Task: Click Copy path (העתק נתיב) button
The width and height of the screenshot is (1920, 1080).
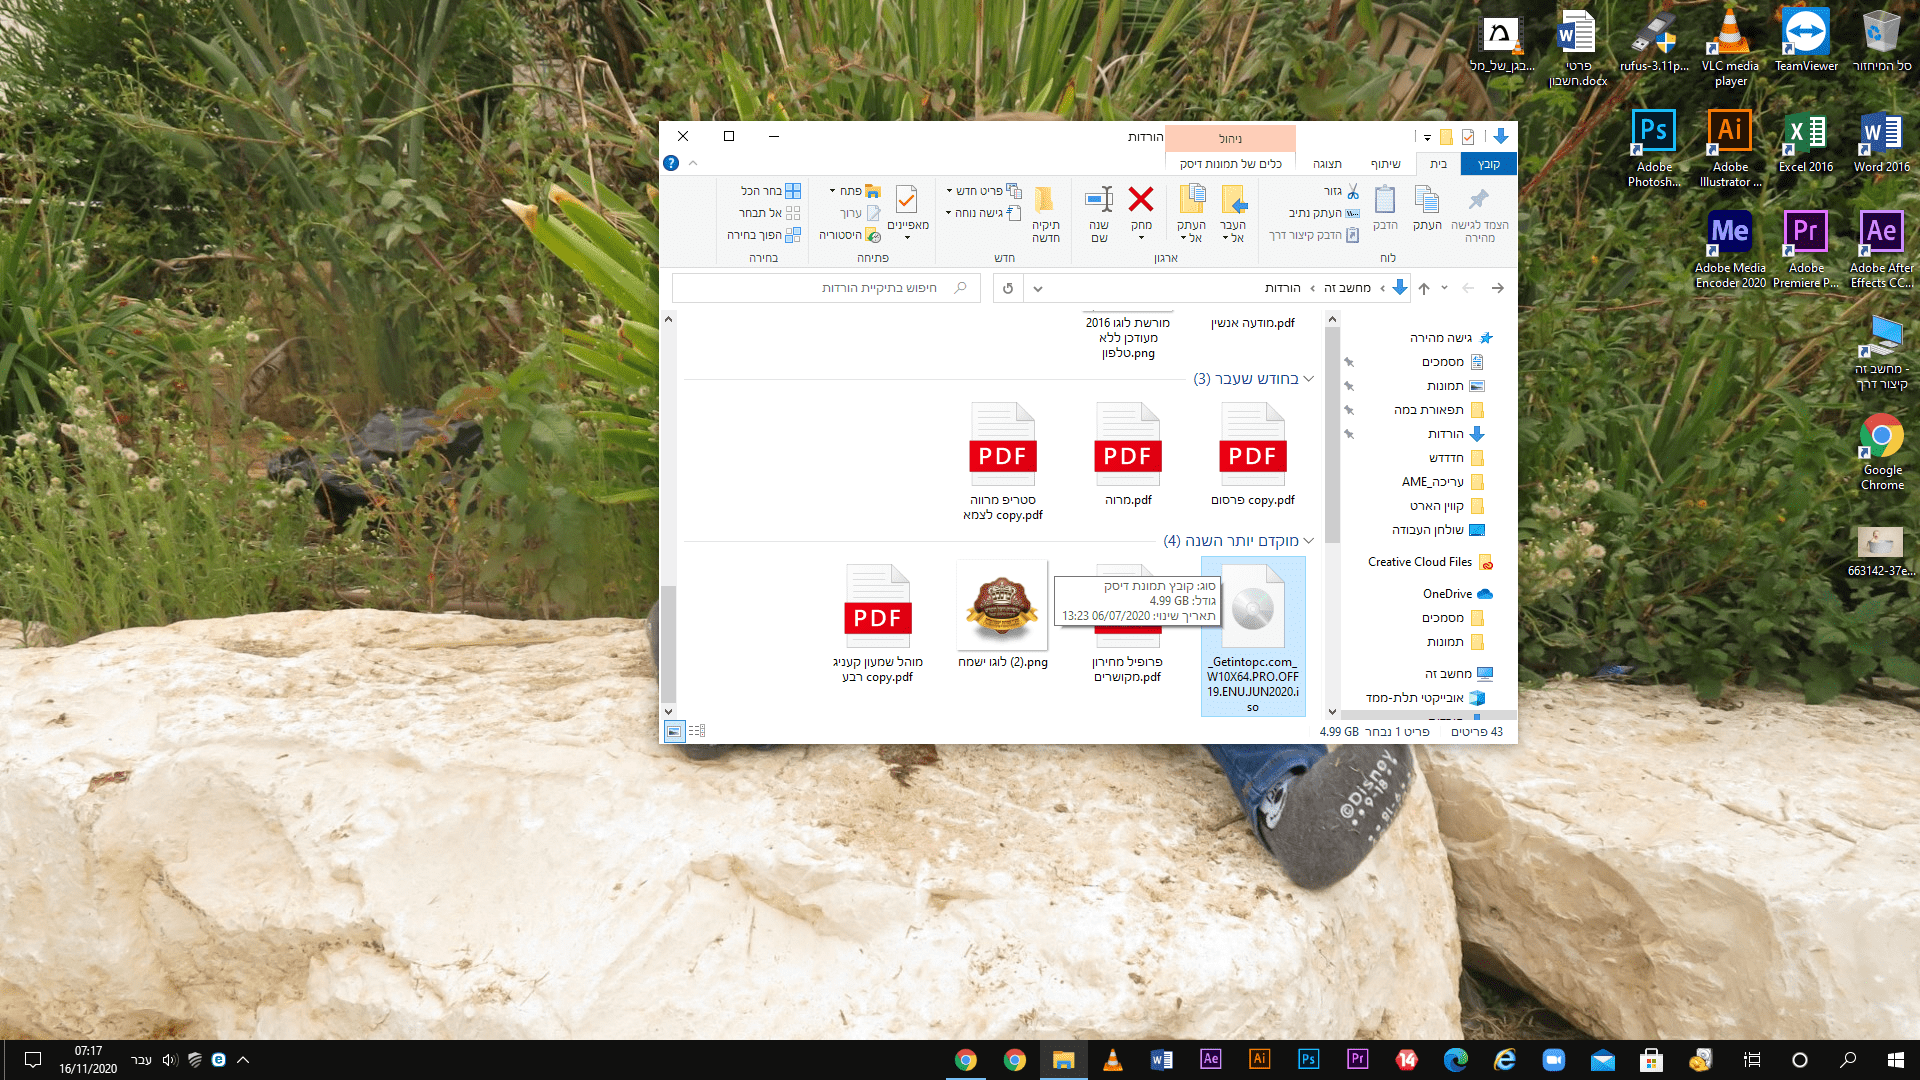Action: [1323, 213]
